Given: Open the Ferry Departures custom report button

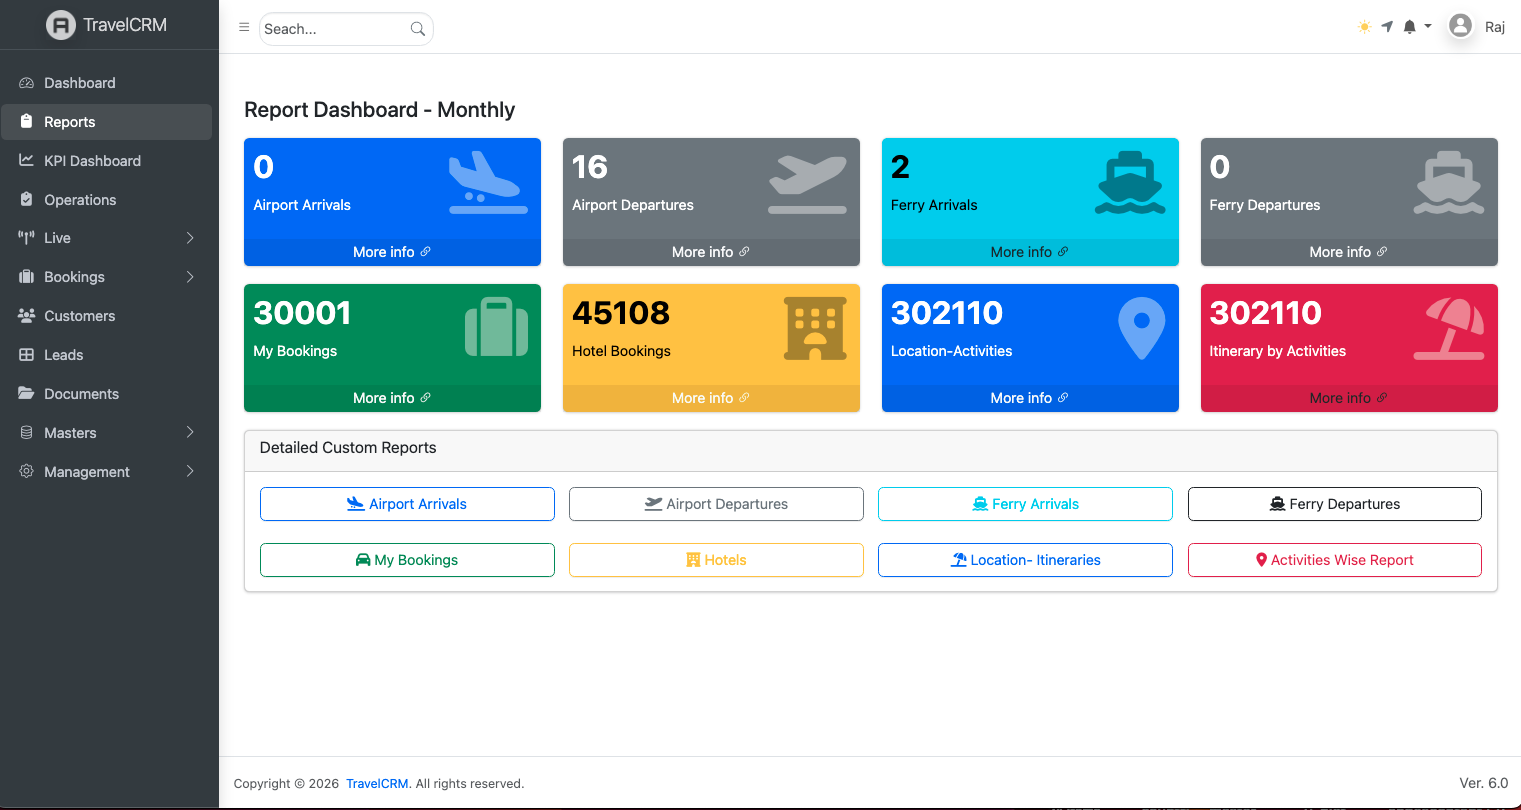Looking at the screenshot, I should (1335, 504).
